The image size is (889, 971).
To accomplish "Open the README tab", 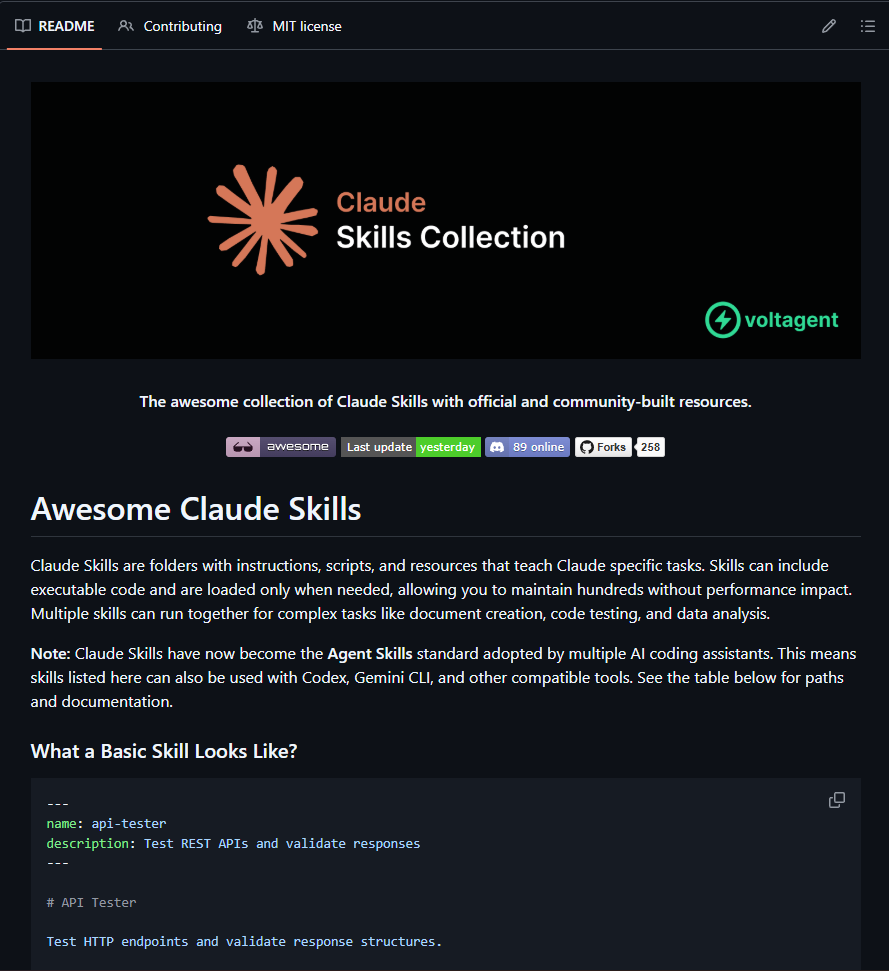I will tap(54, 26).
